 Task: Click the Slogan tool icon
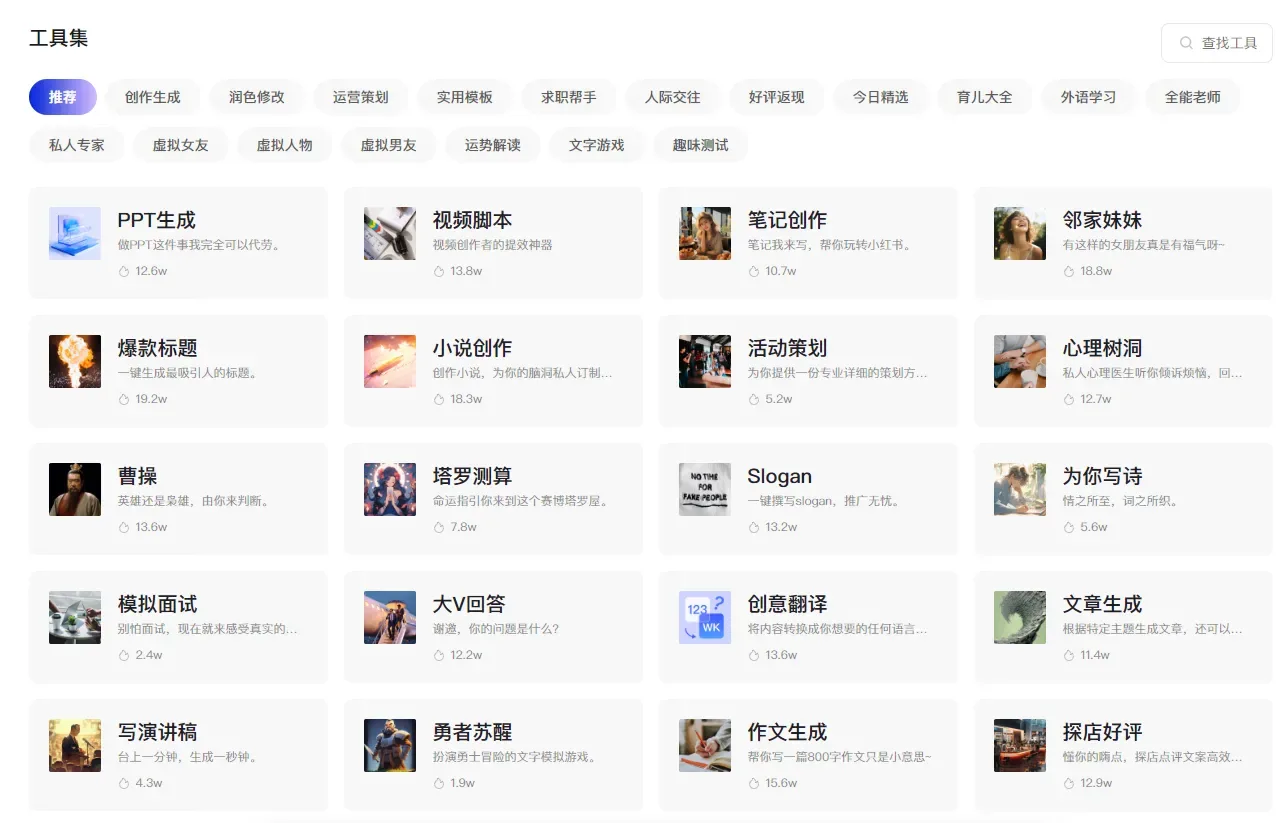(x=705, y=489)
